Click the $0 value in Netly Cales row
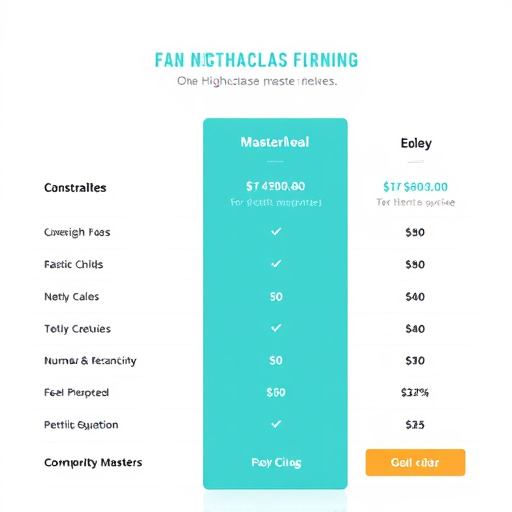512x512 pixels. coord(276,297)
